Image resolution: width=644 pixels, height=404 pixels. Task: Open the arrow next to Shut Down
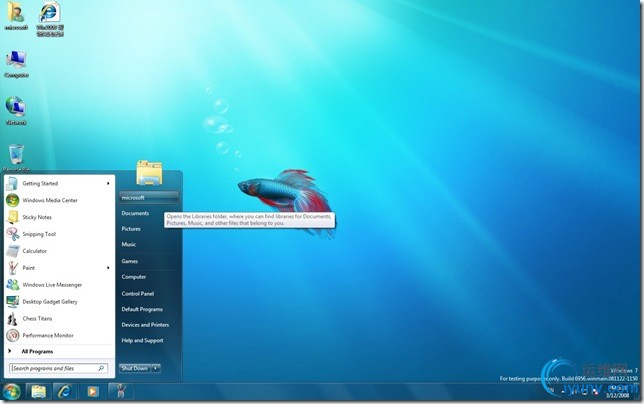click(x=156, y=368)
